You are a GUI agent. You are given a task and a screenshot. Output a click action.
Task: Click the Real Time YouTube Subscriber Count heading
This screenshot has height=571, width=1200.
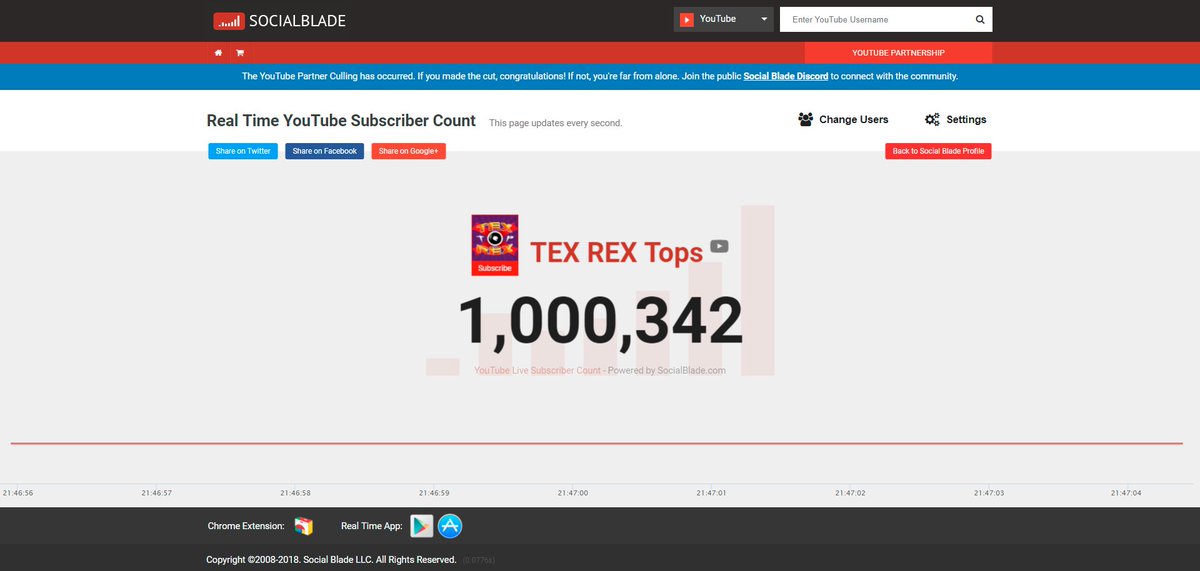[341, 120]
